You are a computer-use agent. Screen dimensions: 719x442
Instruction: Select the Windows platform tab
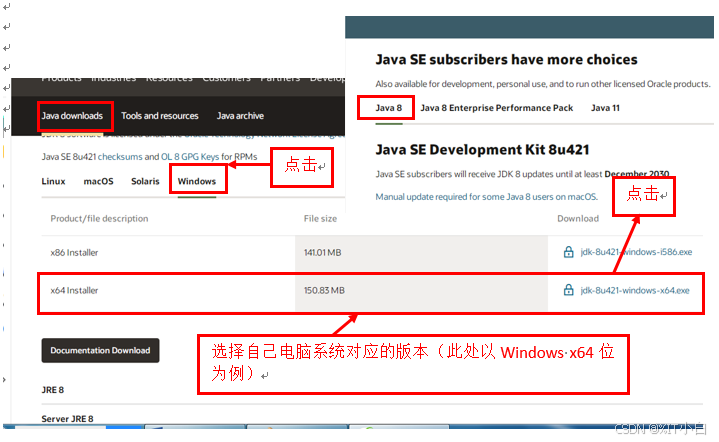[197, 181]
